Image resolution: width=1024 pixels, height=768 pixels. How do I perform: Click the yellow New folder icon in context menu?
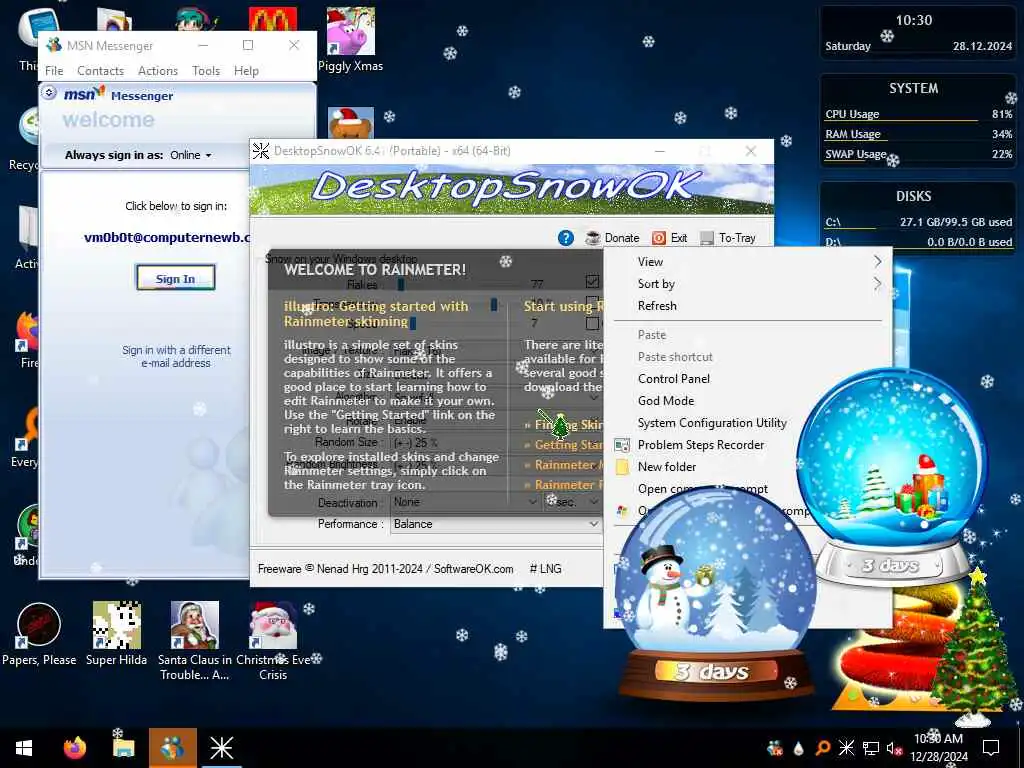[x=622, y=467]
